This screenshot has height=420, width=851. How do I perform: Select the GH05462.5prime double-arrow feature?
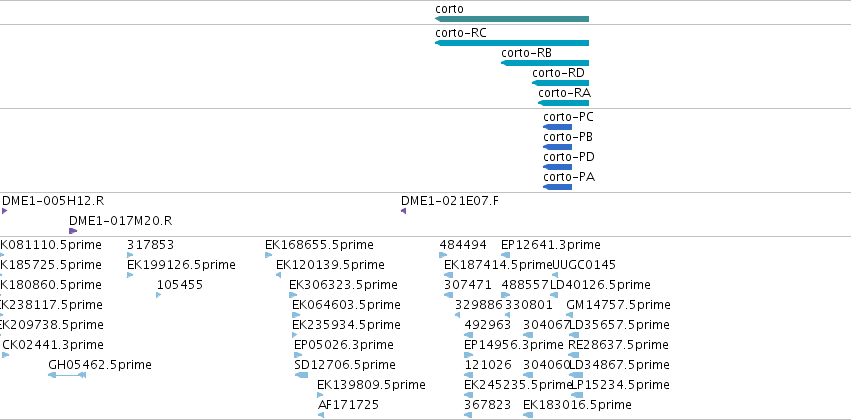point(67,375)
